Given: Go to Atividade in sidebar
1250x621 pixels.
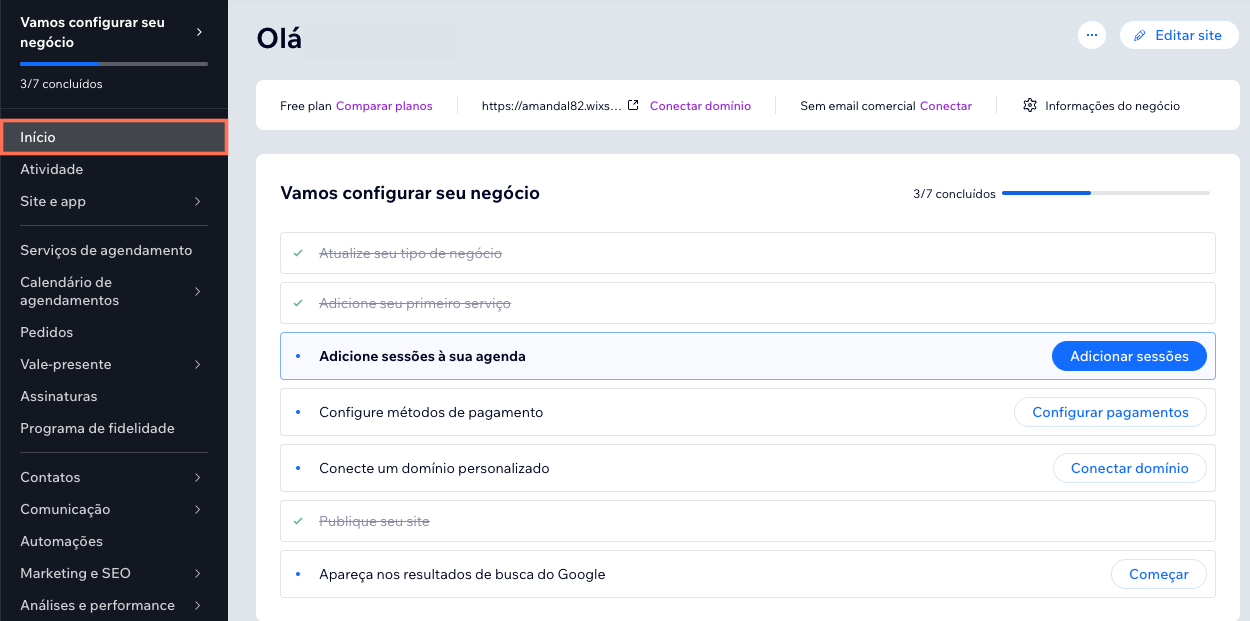Looking at the screenshot, I should point(52,170).
